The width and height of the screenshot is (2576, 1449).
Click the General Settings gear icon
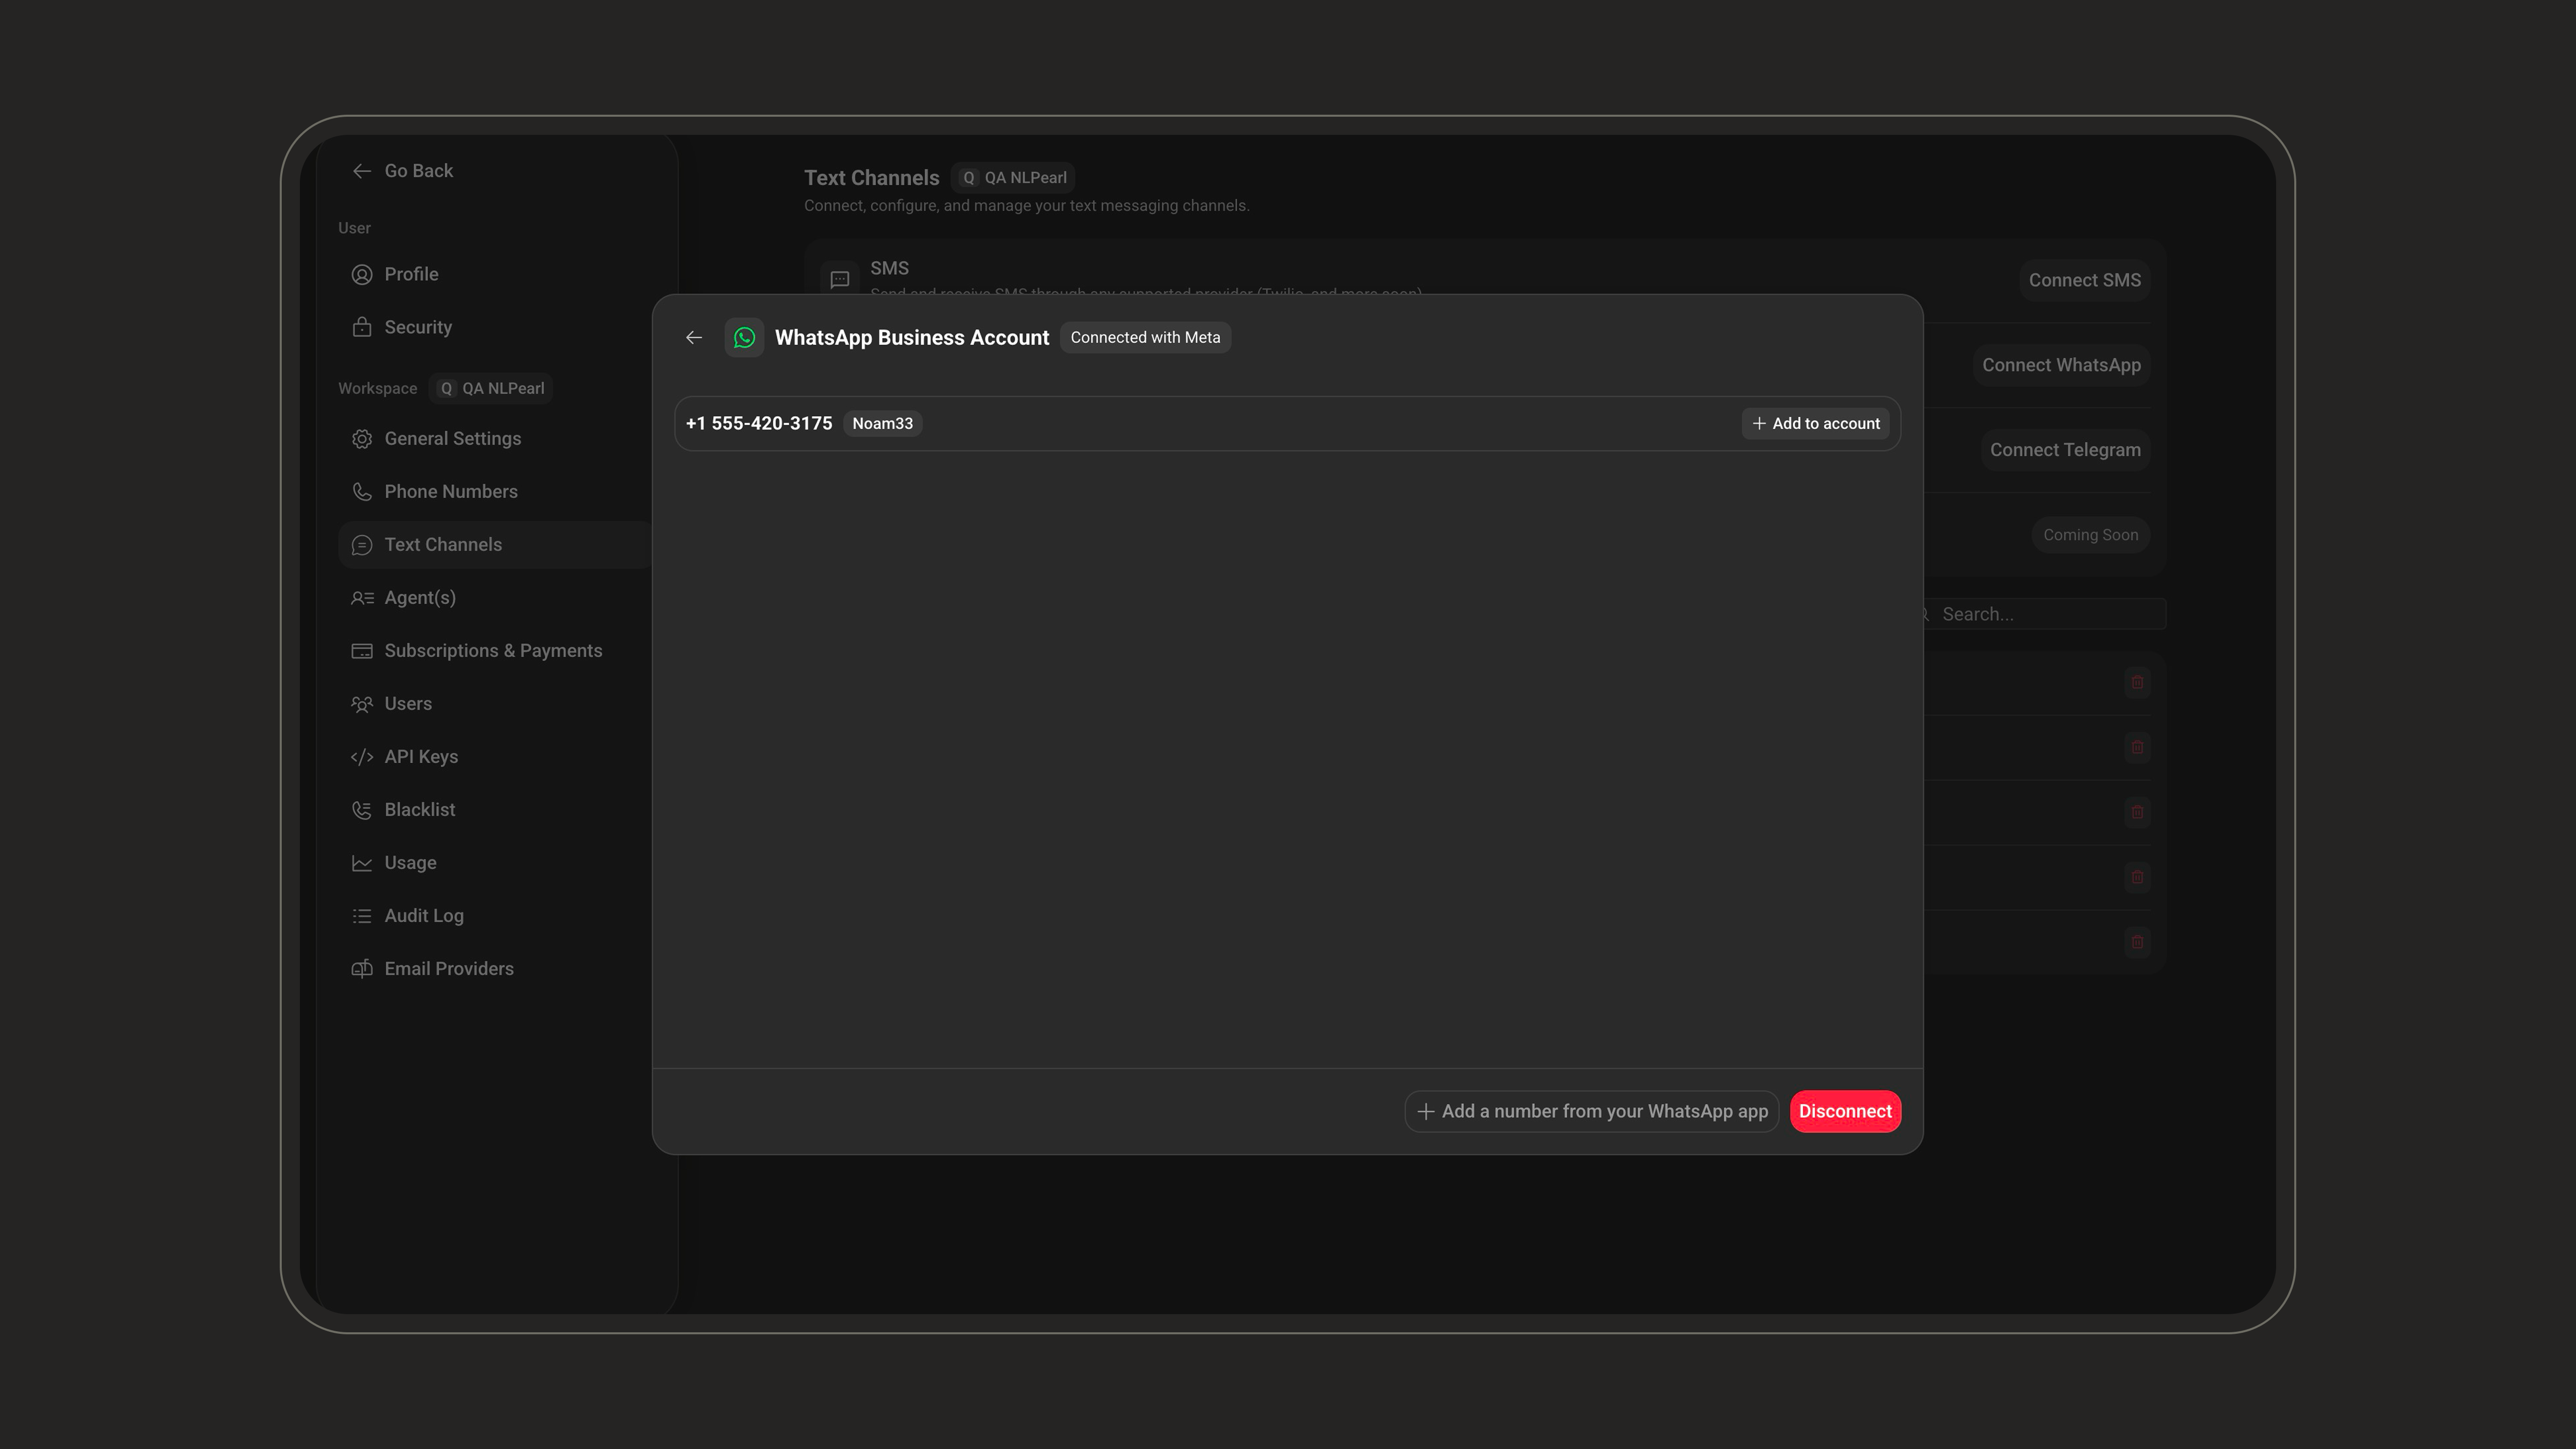pyautogui.click(x=362, y=439)
